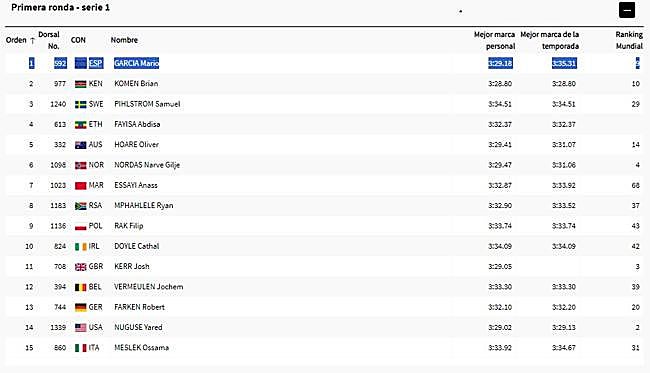This screenshot has width=650, height=373.
Task: Click the ESP country code
Action: 96,63
